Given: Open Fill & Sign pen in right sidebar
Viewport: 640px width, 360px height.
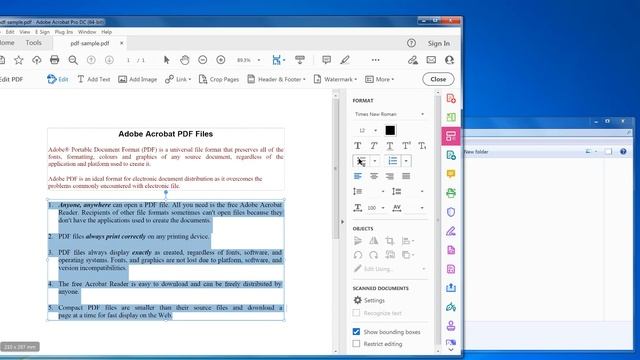Looking at the screenshot, I should click(x=451, y=231).
